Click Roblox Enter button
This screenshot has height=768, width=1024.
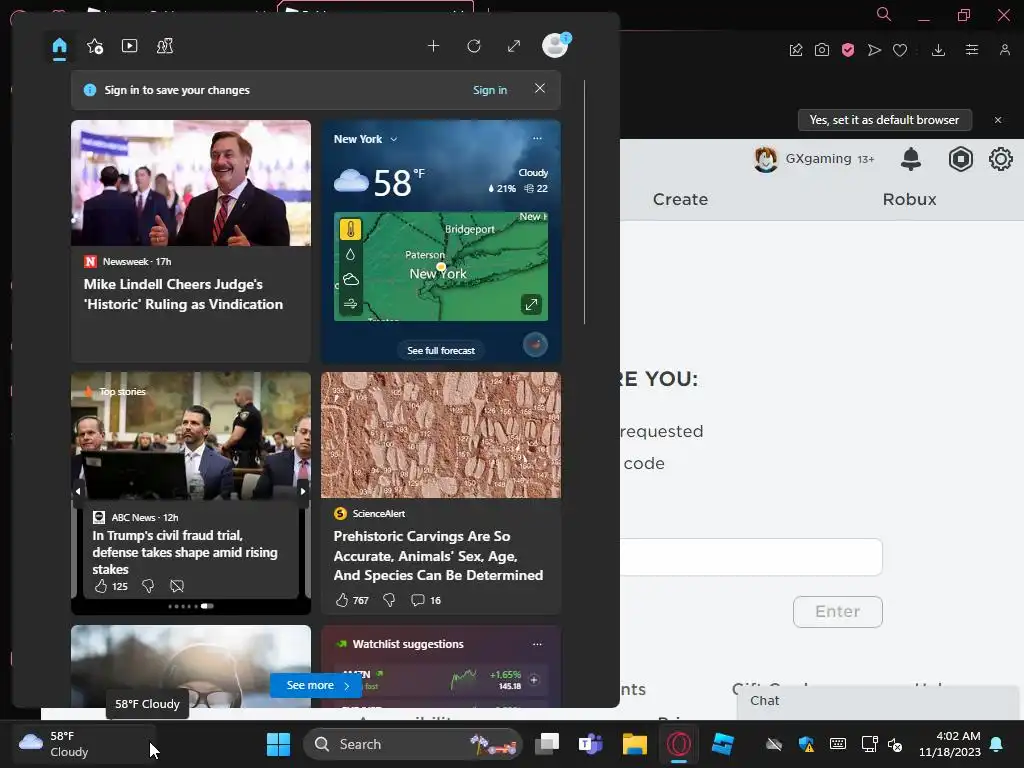click(838, 611)
